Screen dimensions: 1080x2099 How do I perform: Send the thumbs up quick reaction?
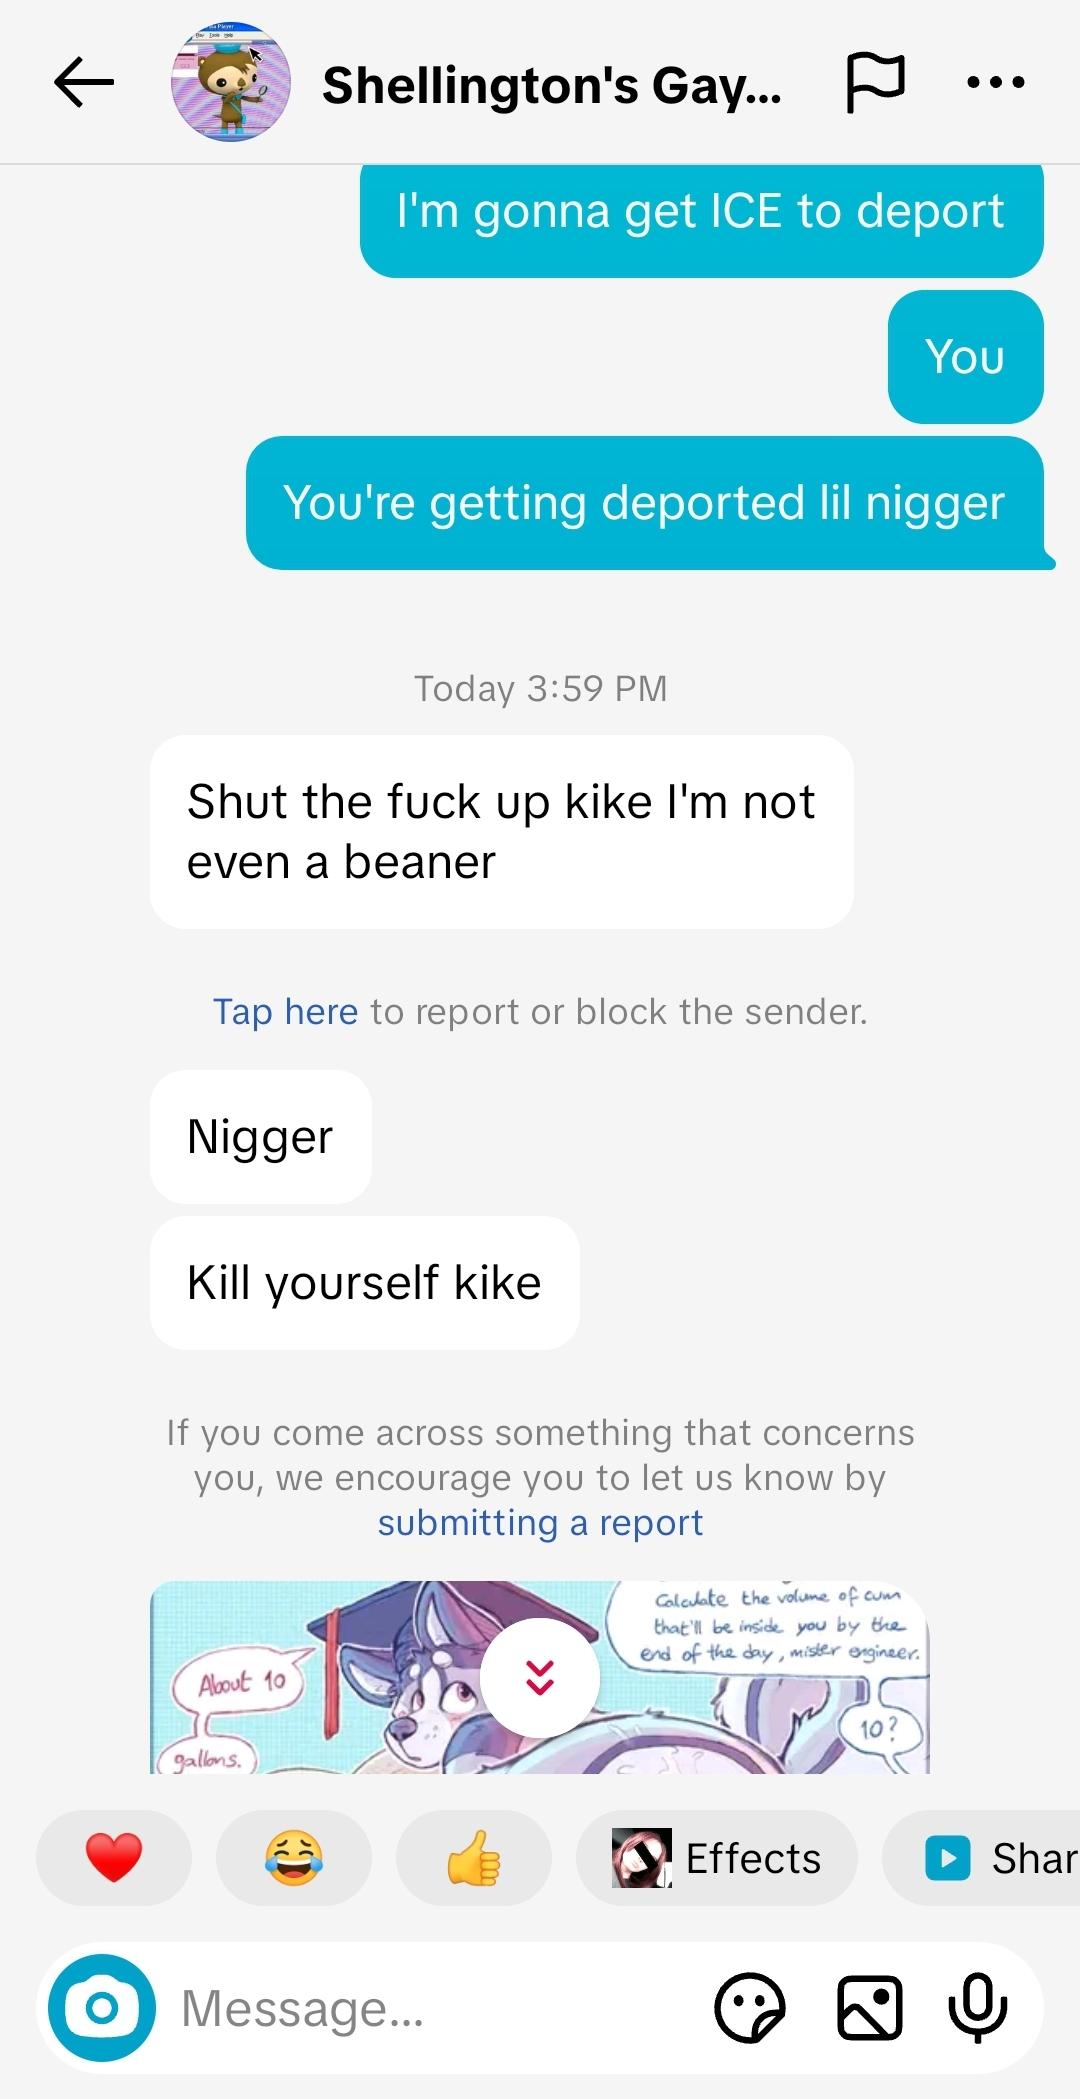[x=474, y=1858]
